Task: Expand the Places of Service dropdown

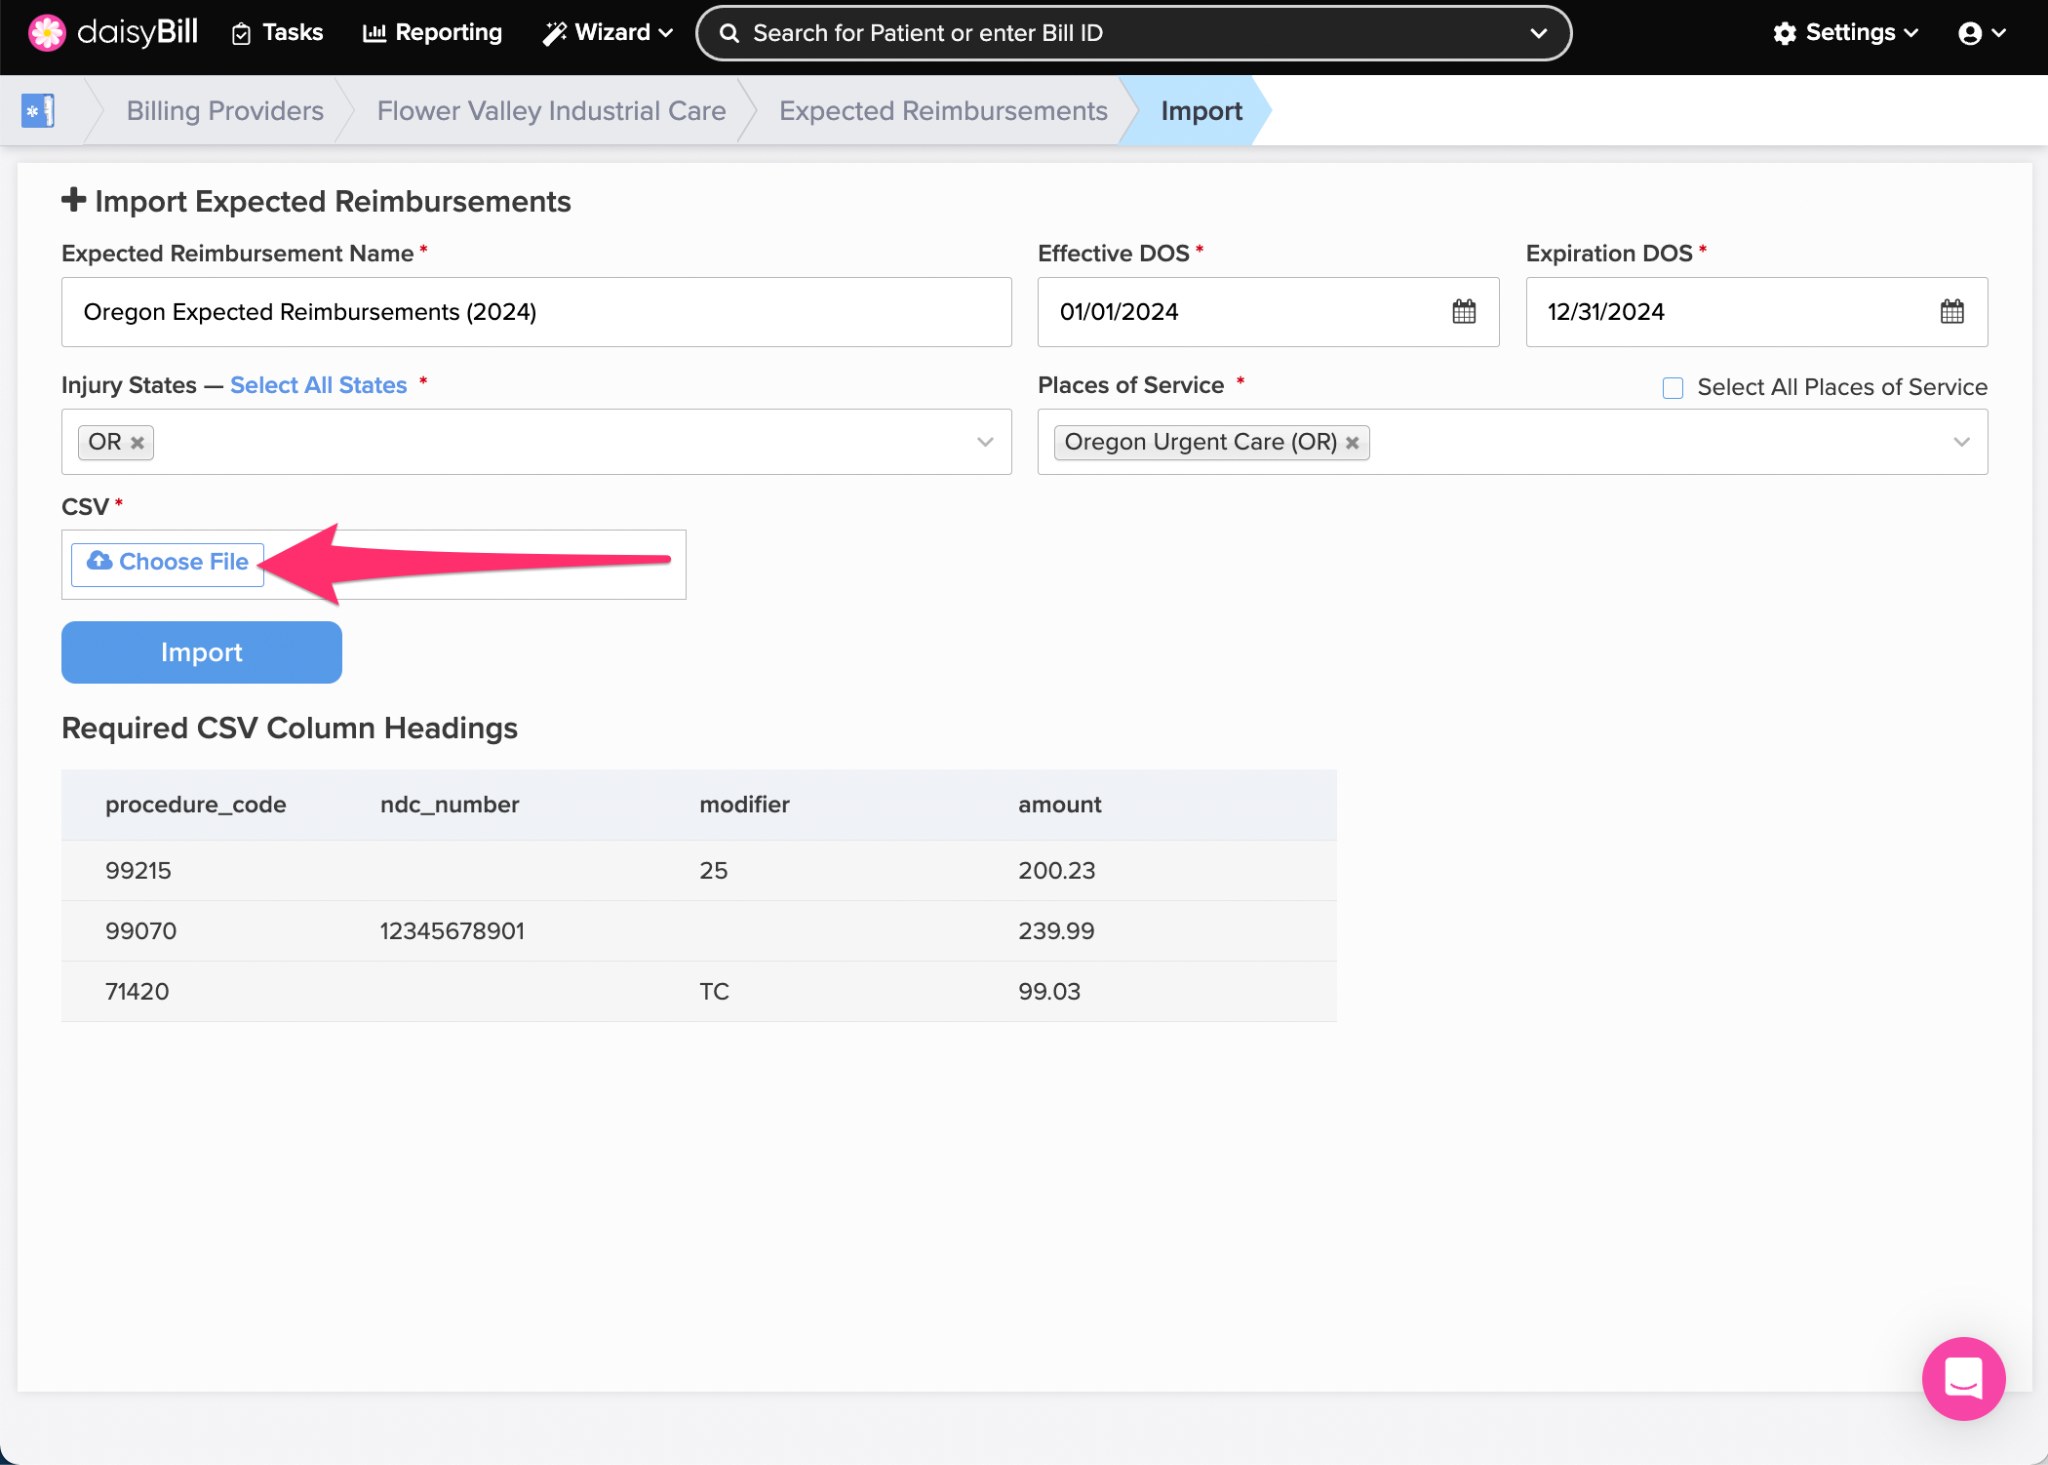Action: (x=1960, y=442)
